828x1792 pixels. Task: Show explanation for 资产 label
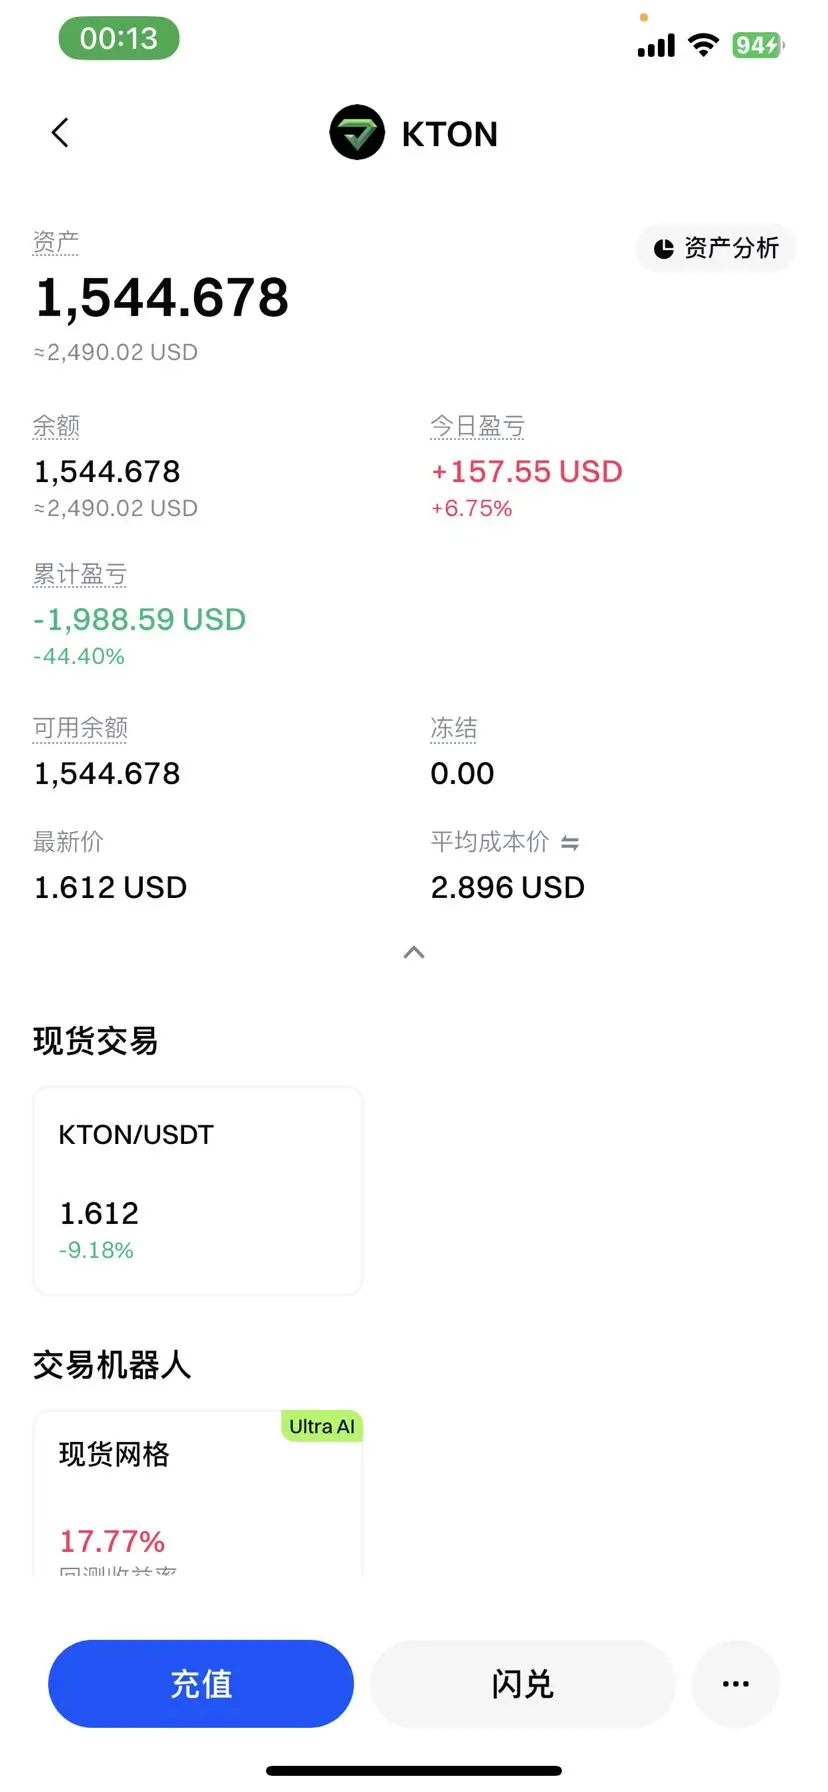[x=56, y=243]
